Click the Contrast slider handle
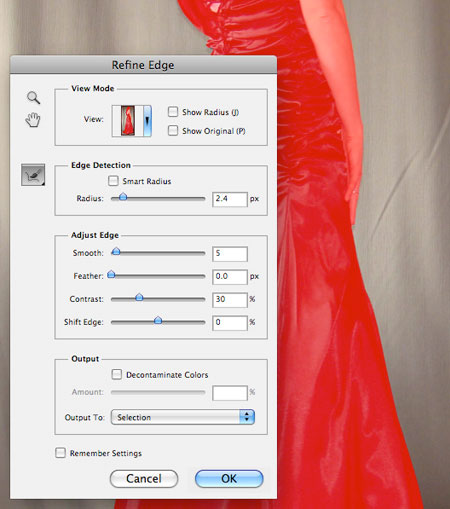This screenshot has width=450, height=509. (139, 297)
